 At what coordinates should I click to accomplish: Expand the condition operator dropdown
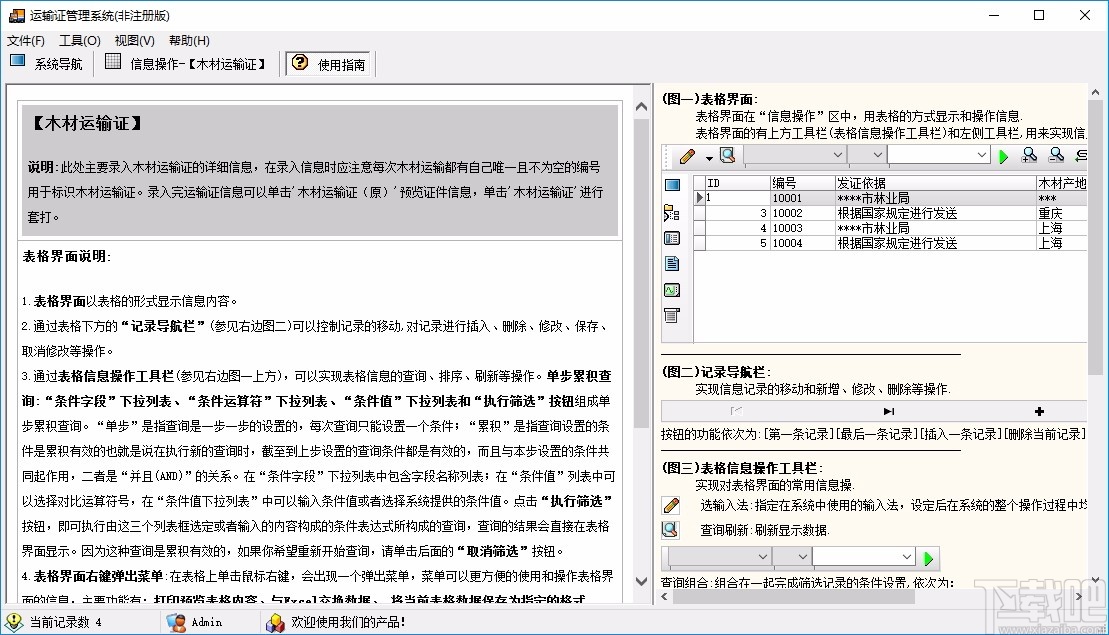876,155
